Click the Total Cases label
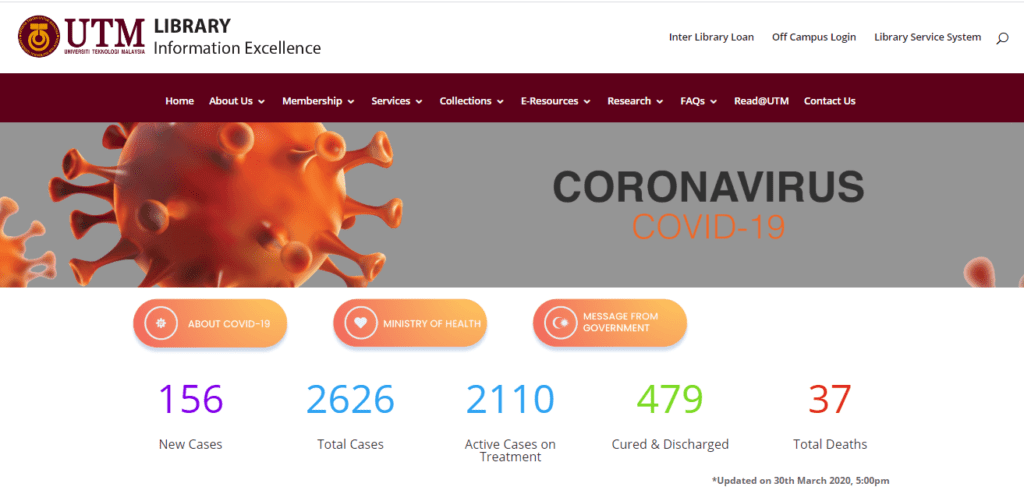 tap(351, 444)
